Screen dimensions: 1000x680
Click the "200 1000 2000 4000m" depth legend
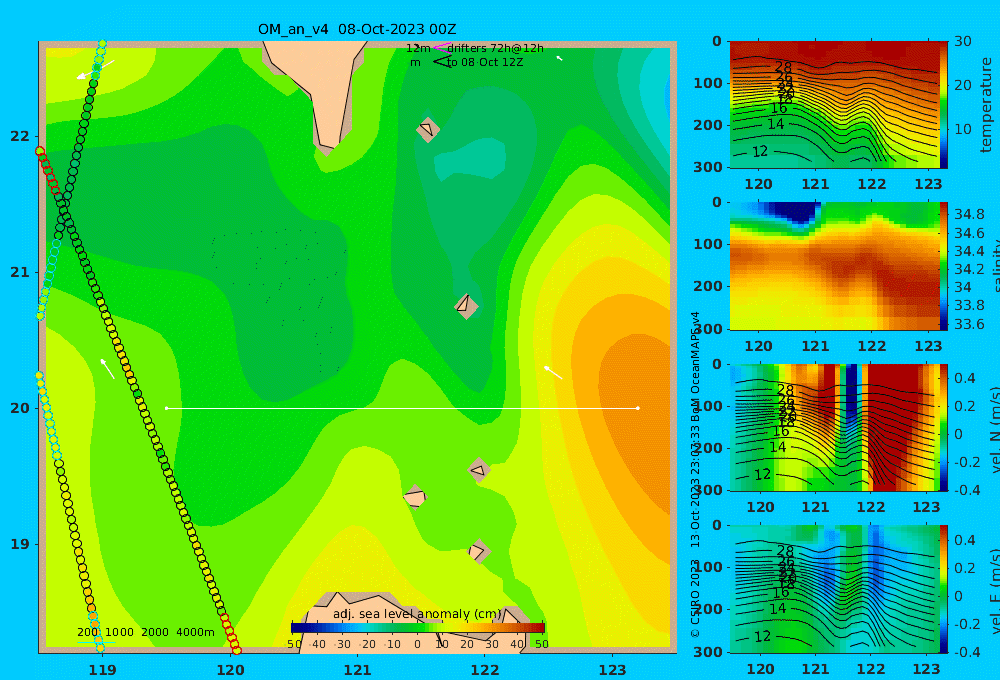pos(145,632)
